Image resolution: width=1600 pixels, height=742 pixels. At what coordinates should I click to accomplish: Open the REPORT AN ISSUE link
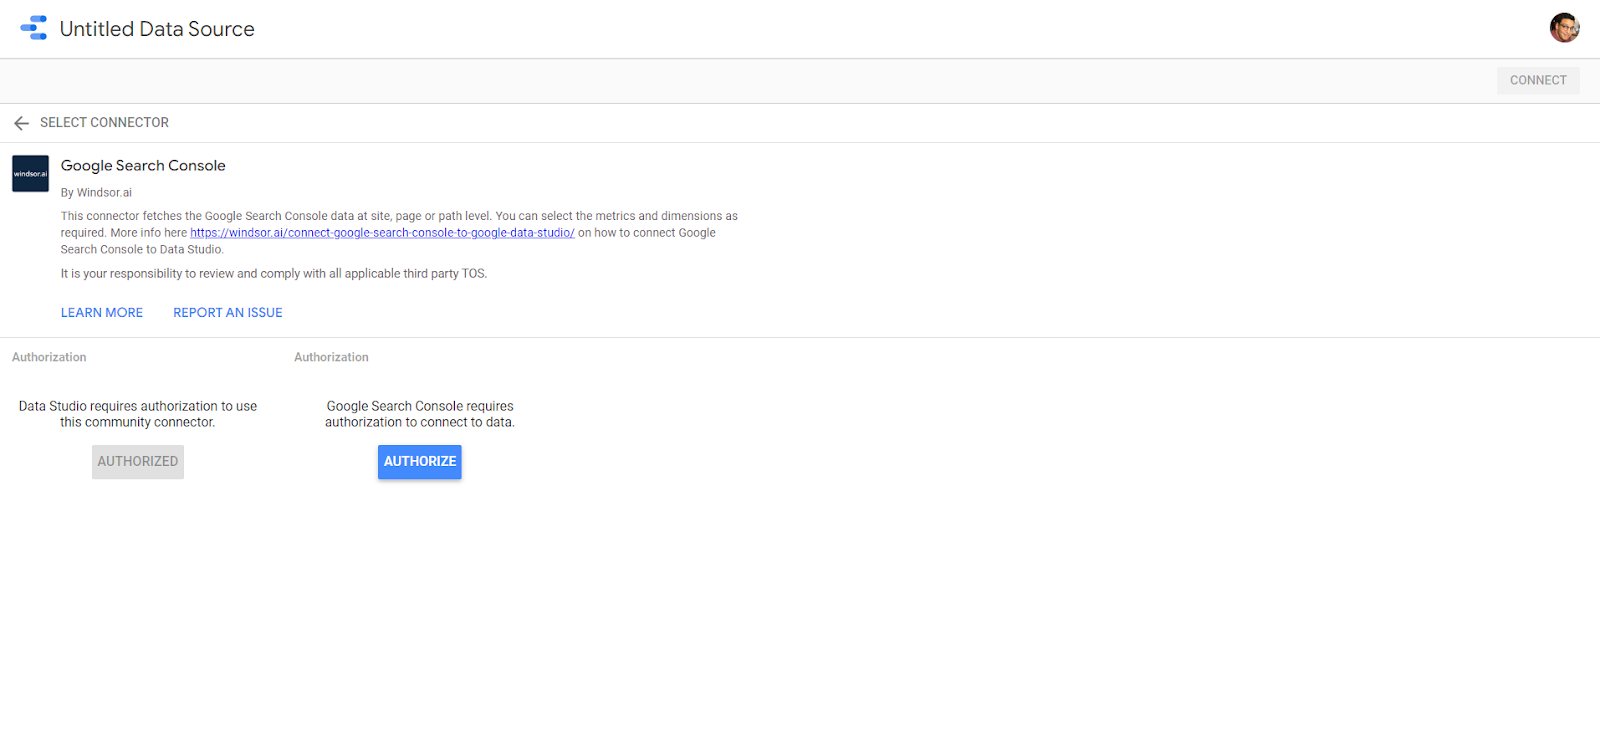point(228,313)
